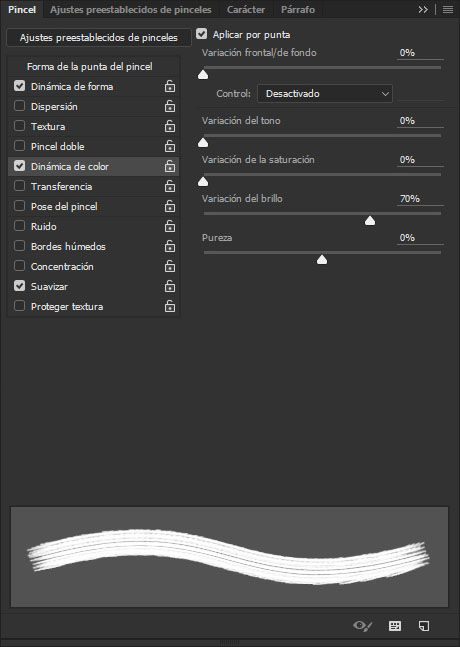This screenshot has height=647, width=460.
Task: Click the lock icon beside Transferencia
Action: coord(170,186)
